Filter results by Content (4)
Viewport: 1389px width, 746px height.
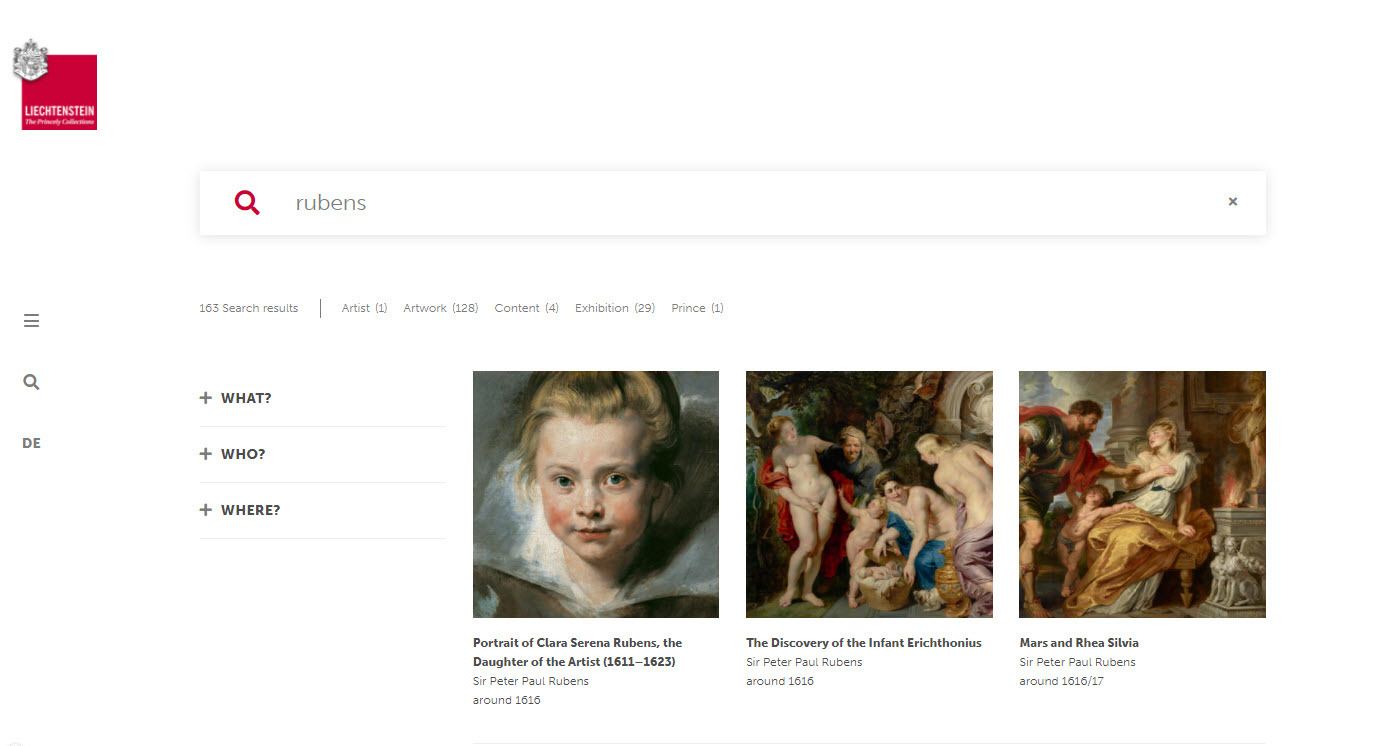pos(526,308)
